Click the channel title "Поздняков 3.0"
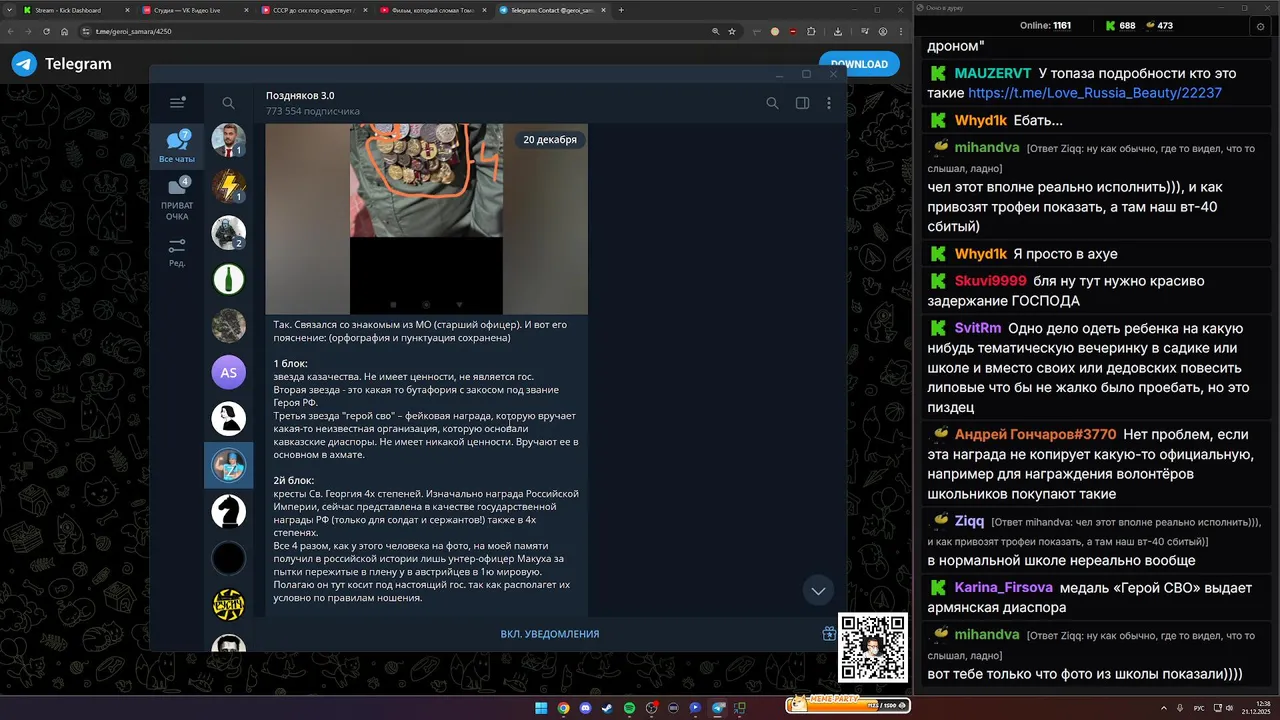The width and height of the screenshot is (1280, 720). [300, 96]
